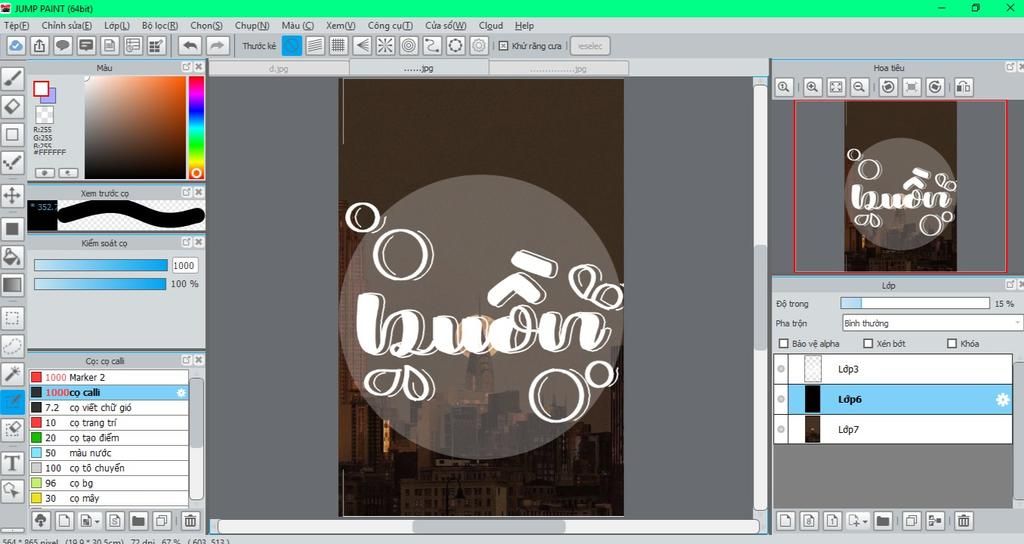Select the Move tool
This screenshot has width=1024, height=544.
click(x=12, y=195)
